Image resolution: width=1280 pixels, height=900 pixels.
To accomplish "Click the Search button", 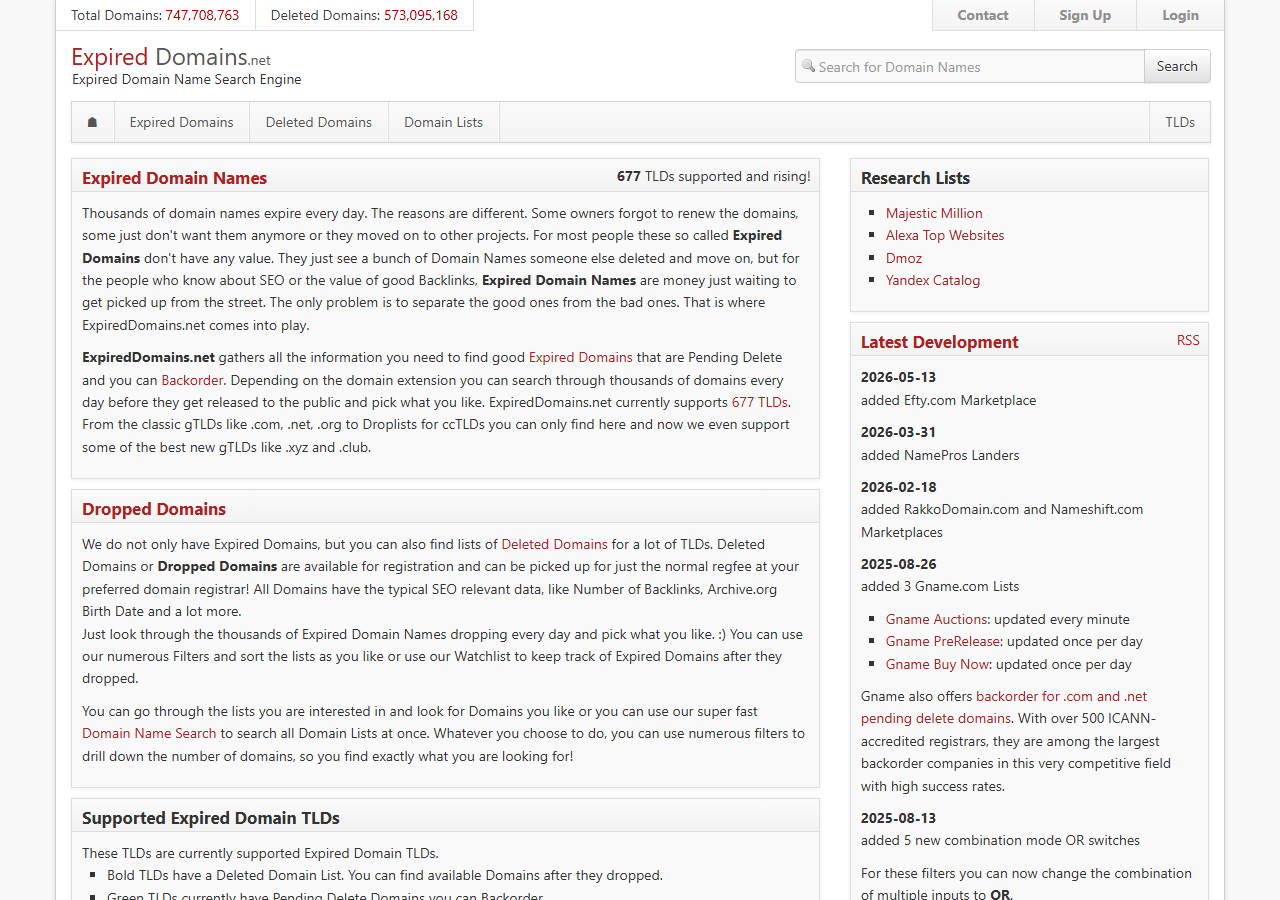I will pyautogui.click(x=1177, y=66).
